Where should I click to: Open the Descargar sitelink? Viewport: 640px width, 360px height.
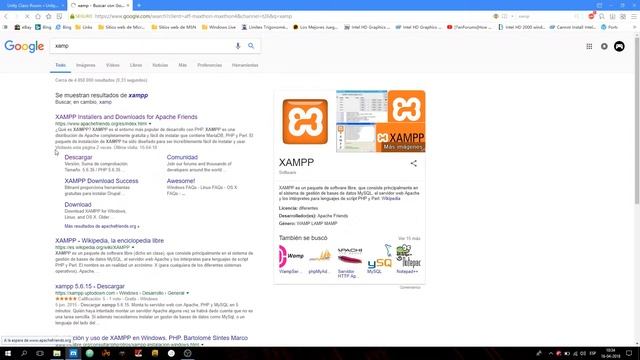pos(78,157)
